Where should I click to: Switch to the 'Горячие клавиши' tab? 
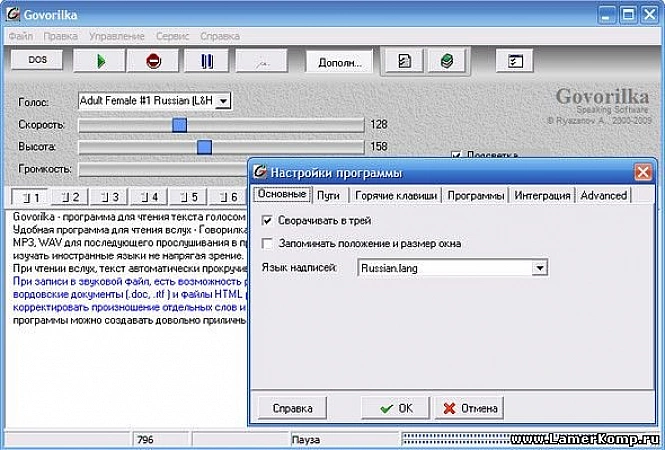click(x=395, y=195)
